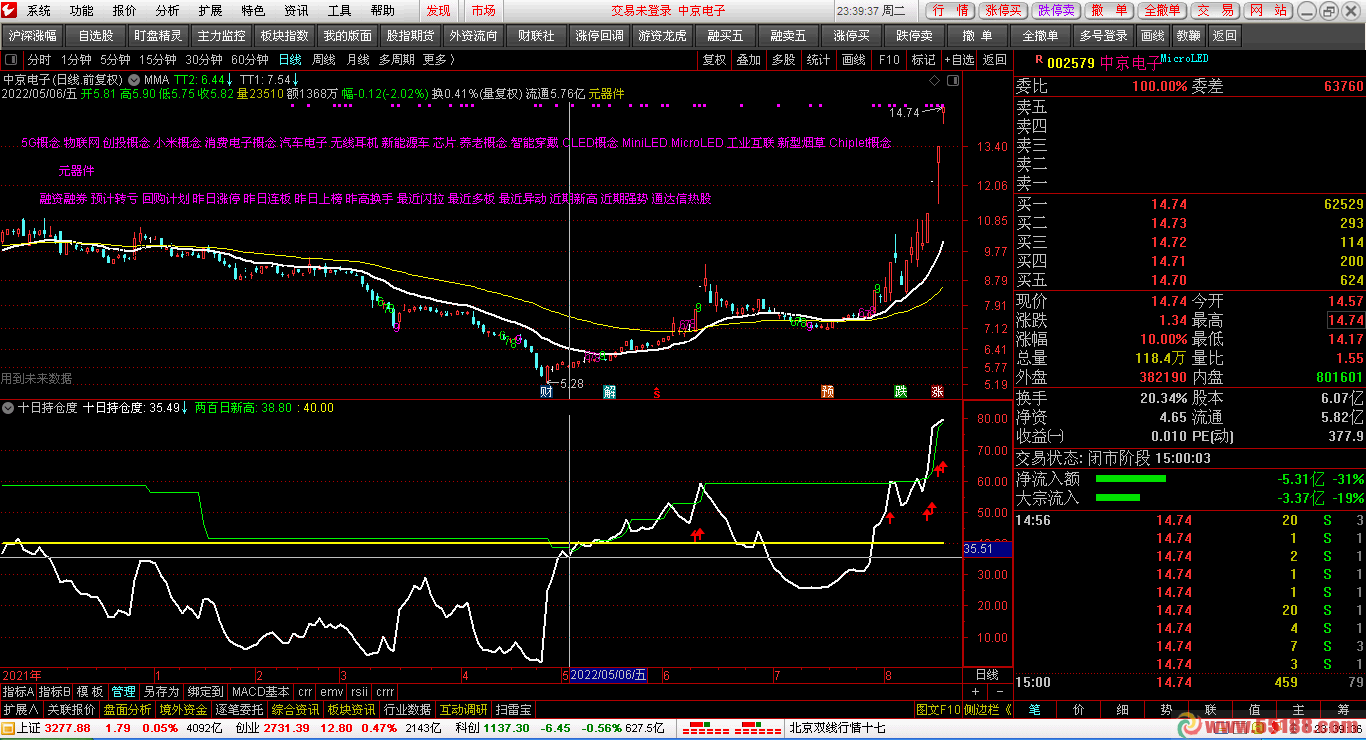The height and width of the screenshot is (740, 1366).
Task: Click the diamond icon above chart
Action: 934,79
